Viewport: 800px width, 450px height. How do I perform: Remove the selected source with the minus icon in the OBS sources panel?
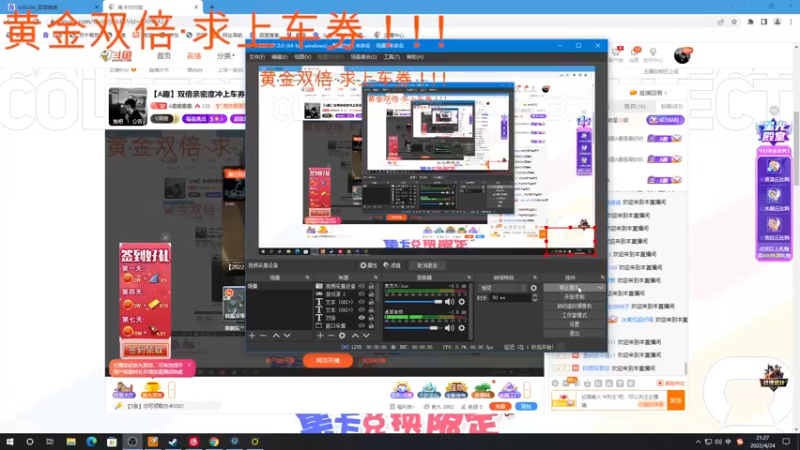pos(331,336)
